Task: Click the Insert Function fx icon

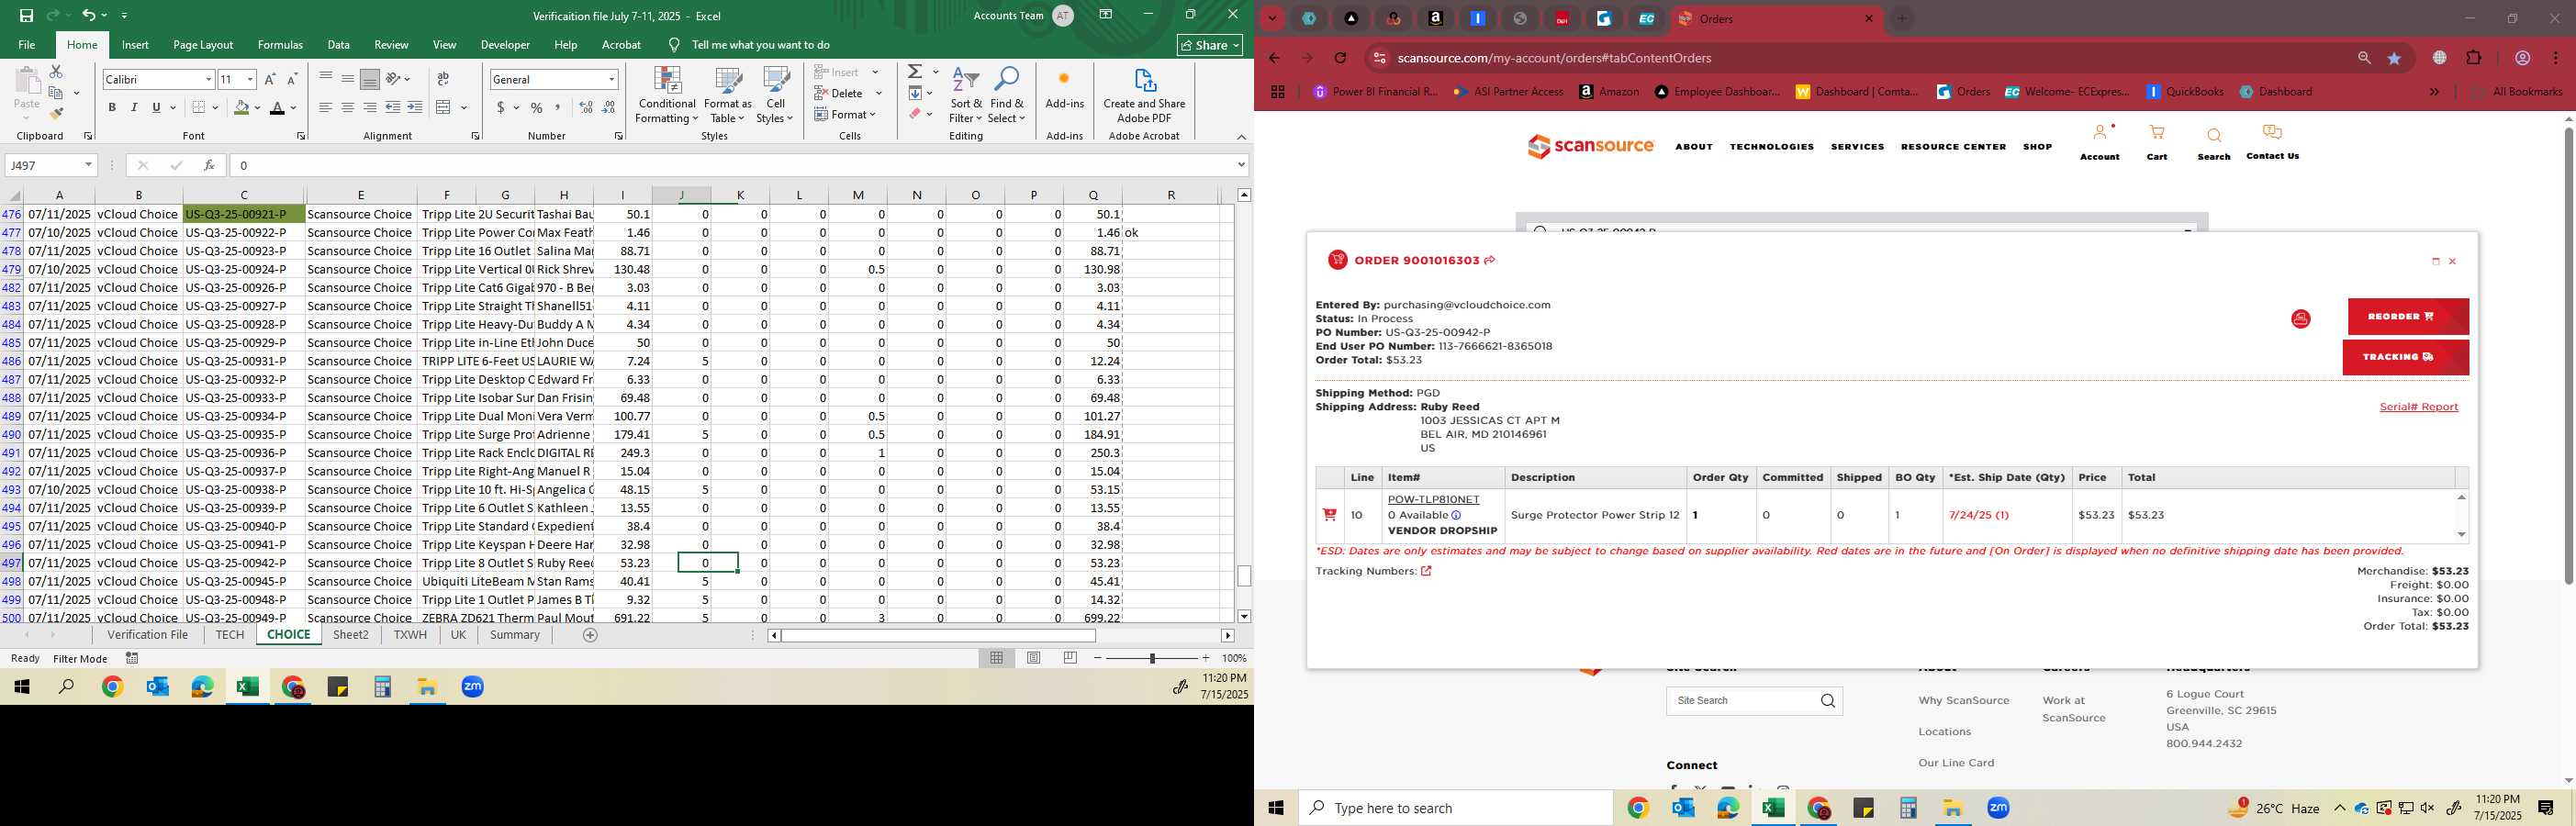Action: click(x=209, y=165)
